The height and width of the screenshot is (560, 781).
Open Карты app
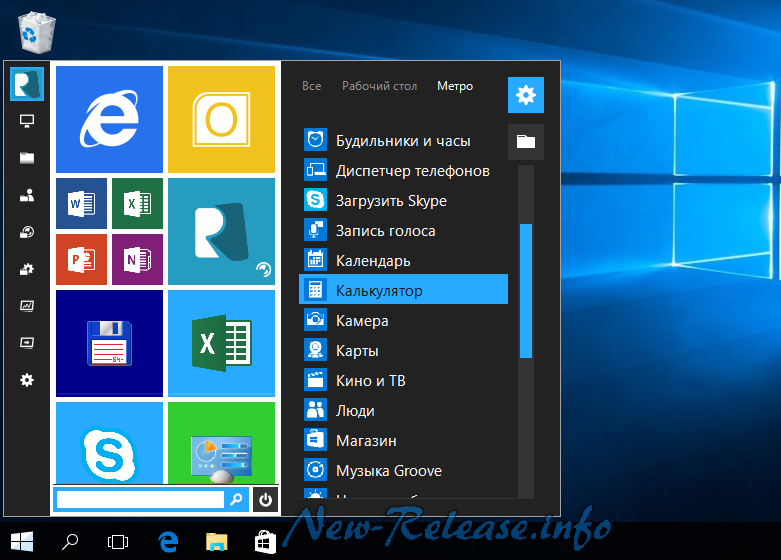click(403, 350)
